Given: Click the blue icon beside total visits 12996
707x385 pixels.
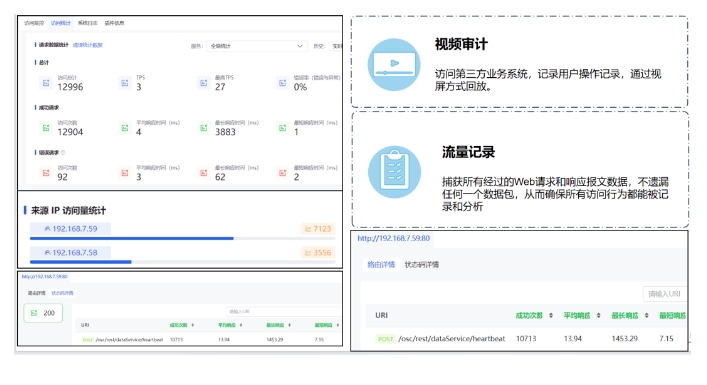Looking at the screenshot, I should [x=46, y=83].
